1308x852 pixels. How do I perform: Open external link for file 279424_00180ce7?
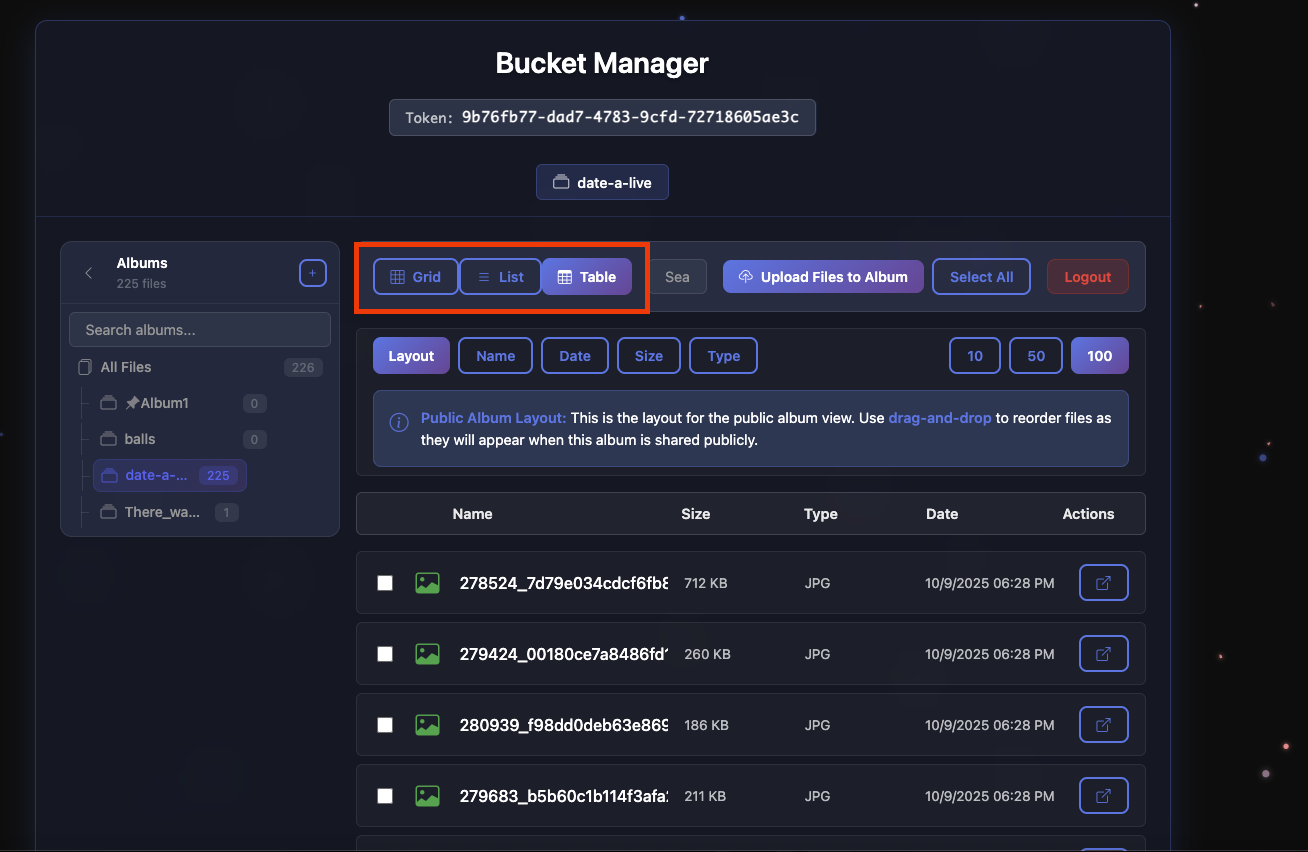[x=1103, y=654]
